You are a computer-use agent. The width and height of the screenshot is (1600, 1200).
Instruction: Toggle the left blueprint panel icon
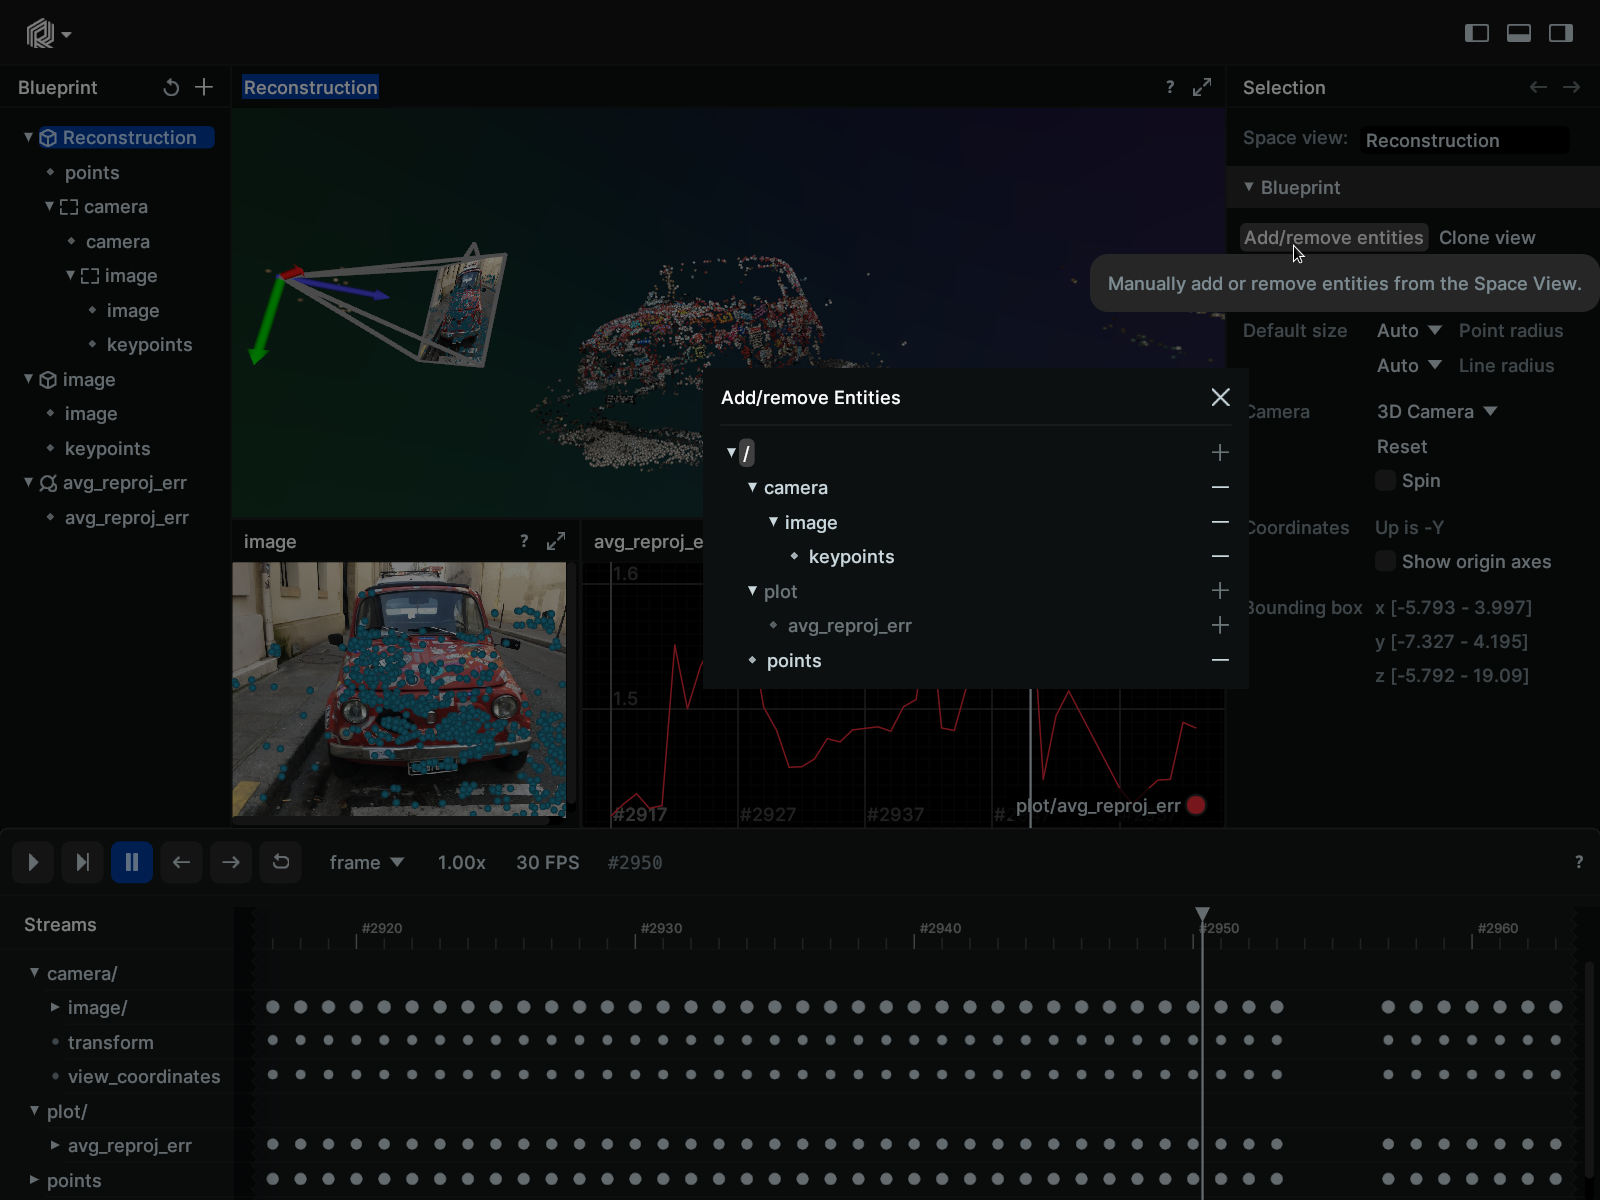tap(1476, 33)
